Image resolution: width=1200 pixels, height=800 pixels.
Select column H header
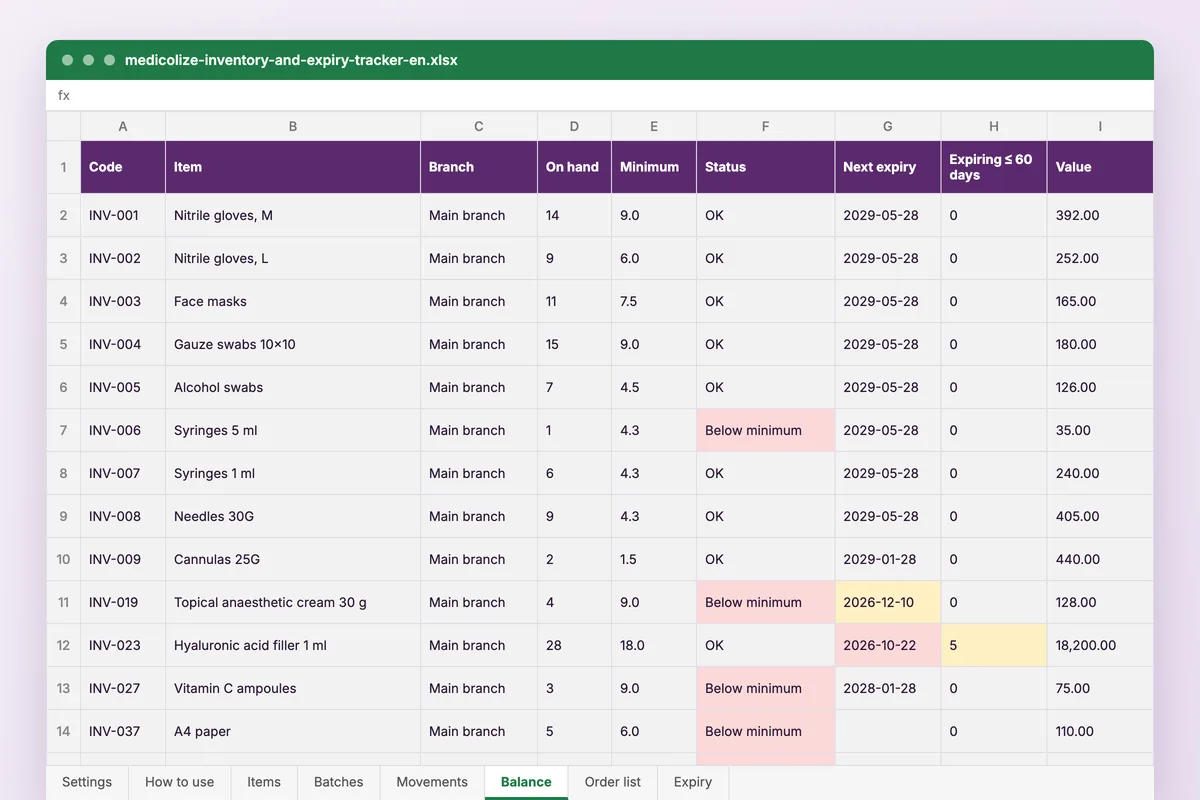(x=994, y=126)
